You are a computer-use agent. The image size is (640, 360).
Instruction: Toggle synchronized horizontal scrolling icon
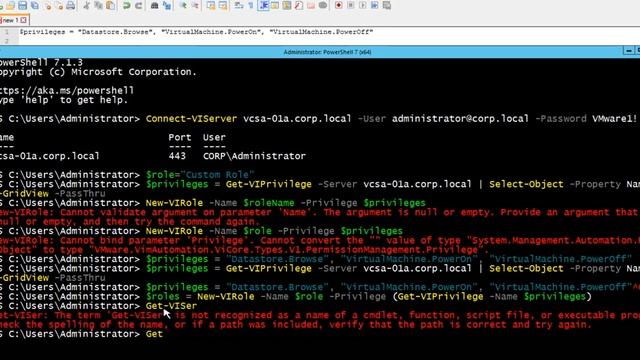(223, 5)
